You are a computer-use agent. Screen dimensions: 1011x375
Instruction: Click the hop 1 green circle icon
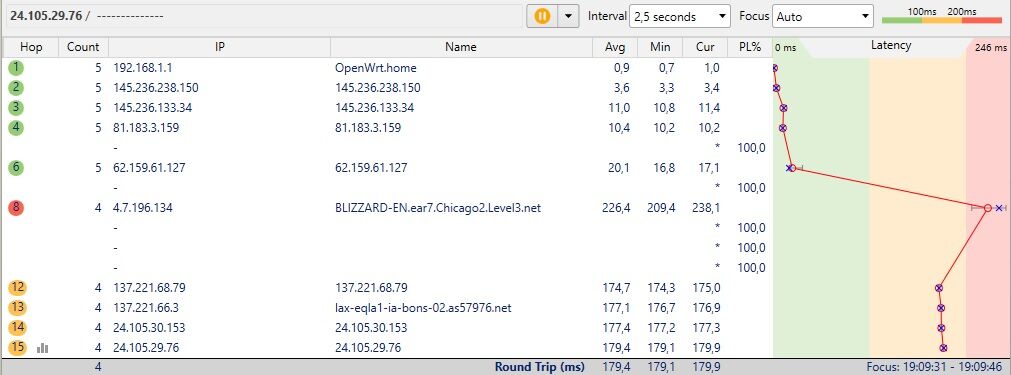[16, 68]
